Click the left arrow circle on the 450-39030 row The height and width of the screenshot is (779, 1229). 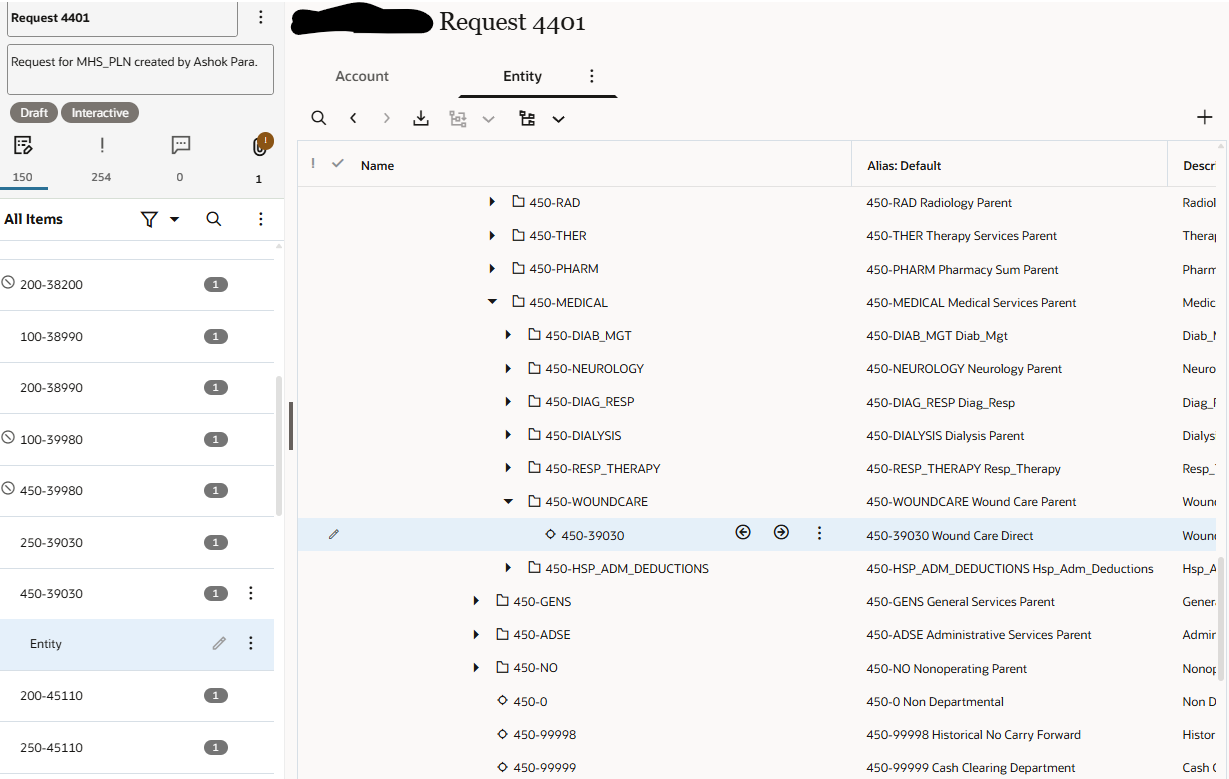click(742, 533)
